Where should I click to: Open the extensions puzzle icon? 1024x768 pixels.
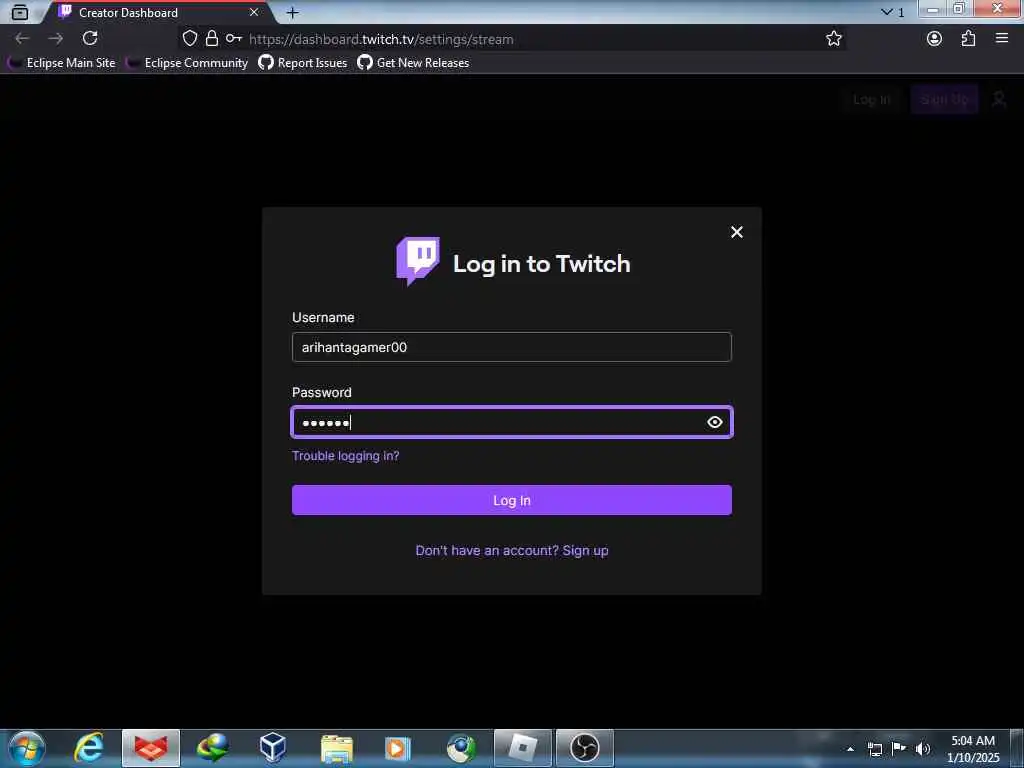pyautogui.click(x=968, y=39)
